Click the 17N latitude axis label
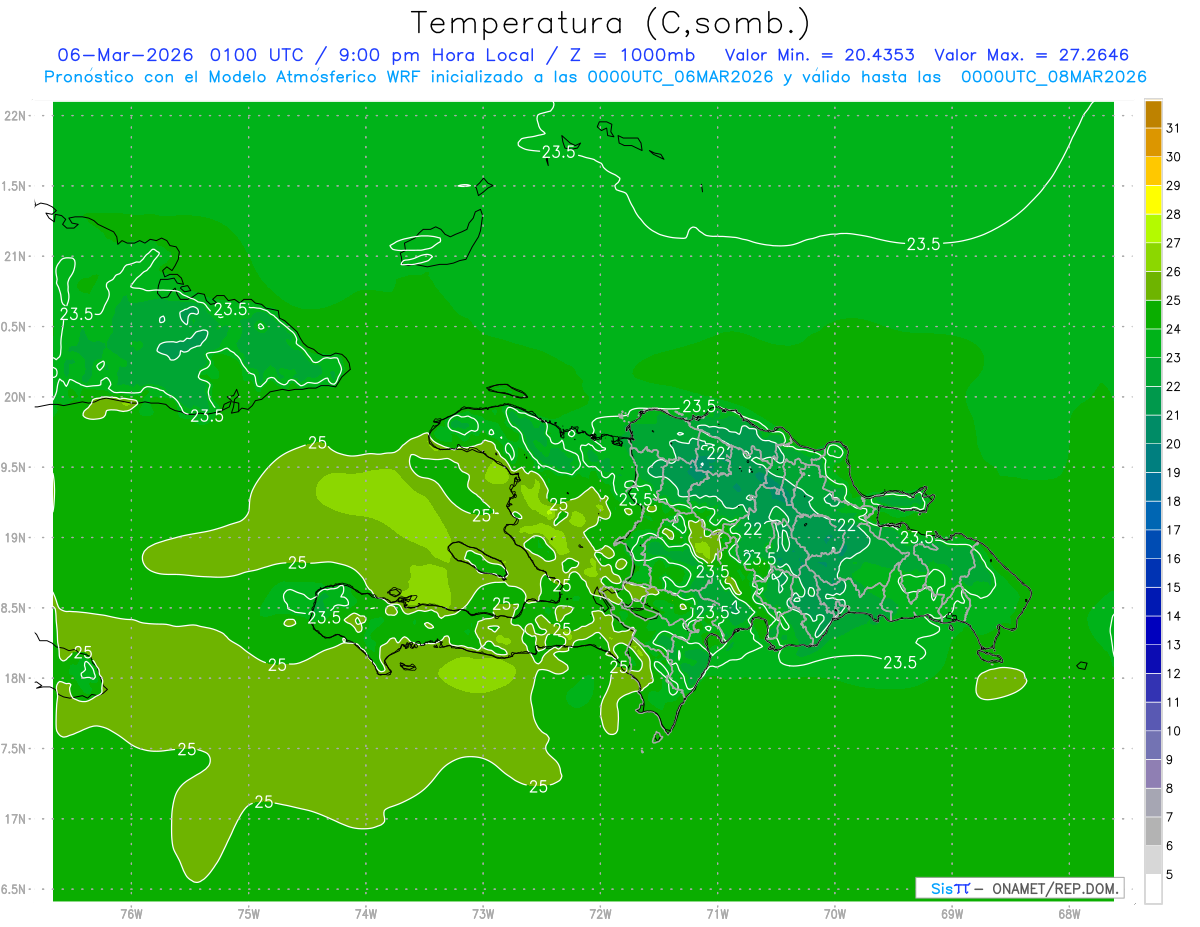 [15, 819]
